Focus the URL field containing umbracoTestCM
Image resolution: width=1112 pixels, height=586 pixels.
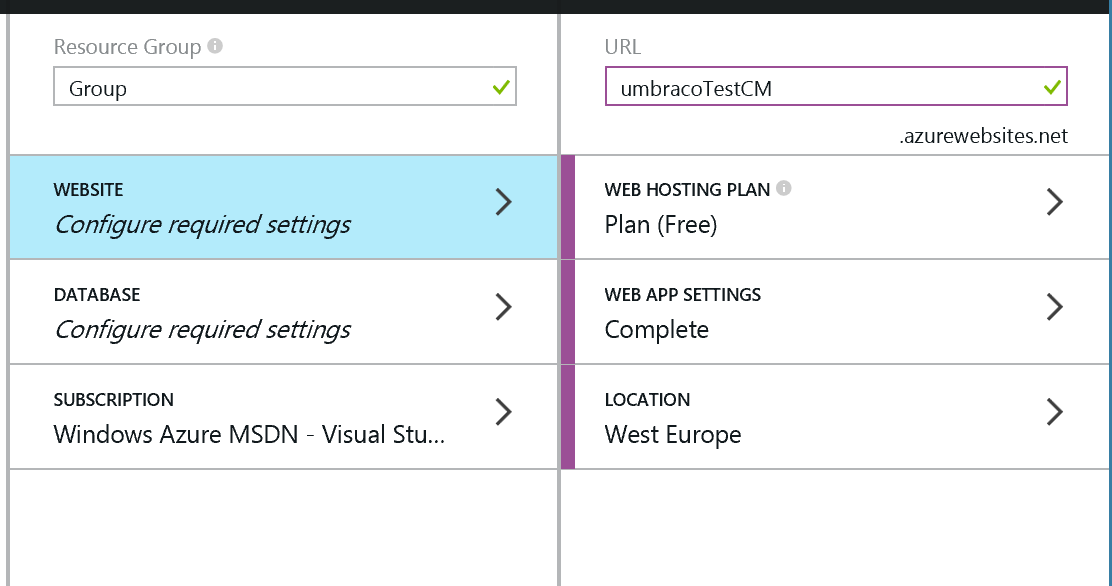[836, 87]
